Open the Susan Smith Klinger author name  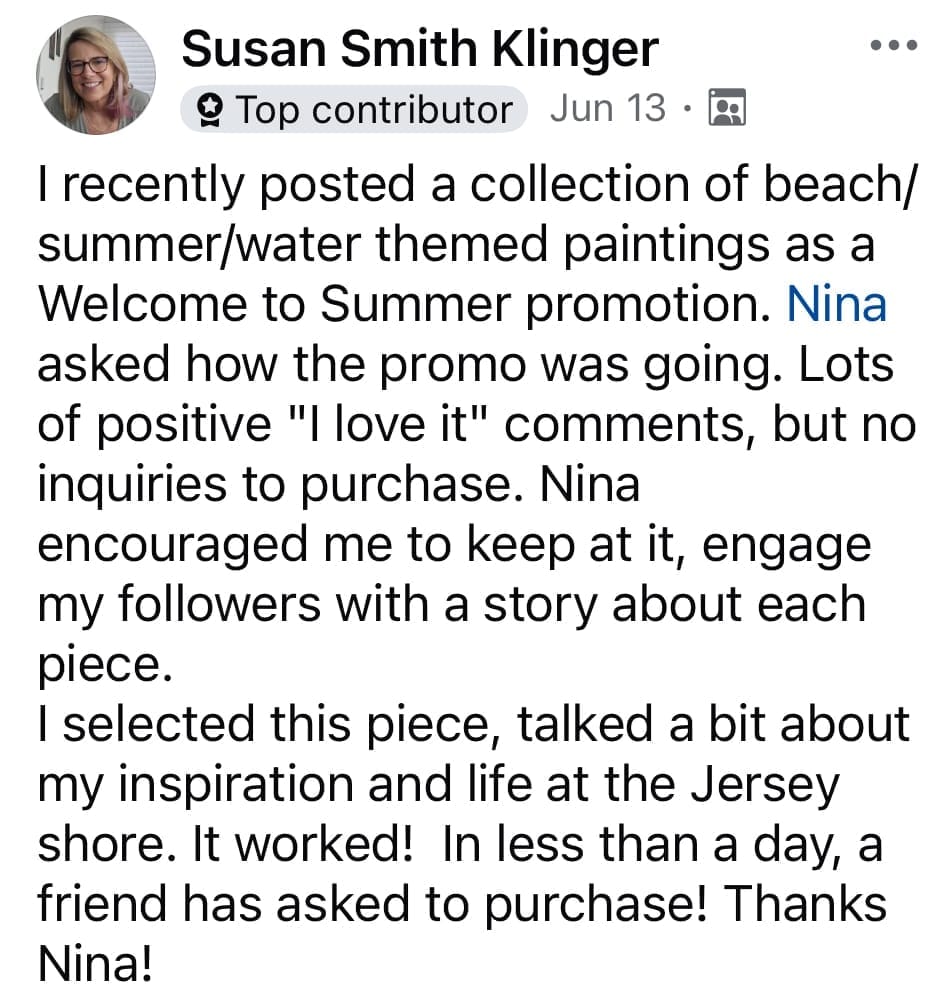(420, 49)
